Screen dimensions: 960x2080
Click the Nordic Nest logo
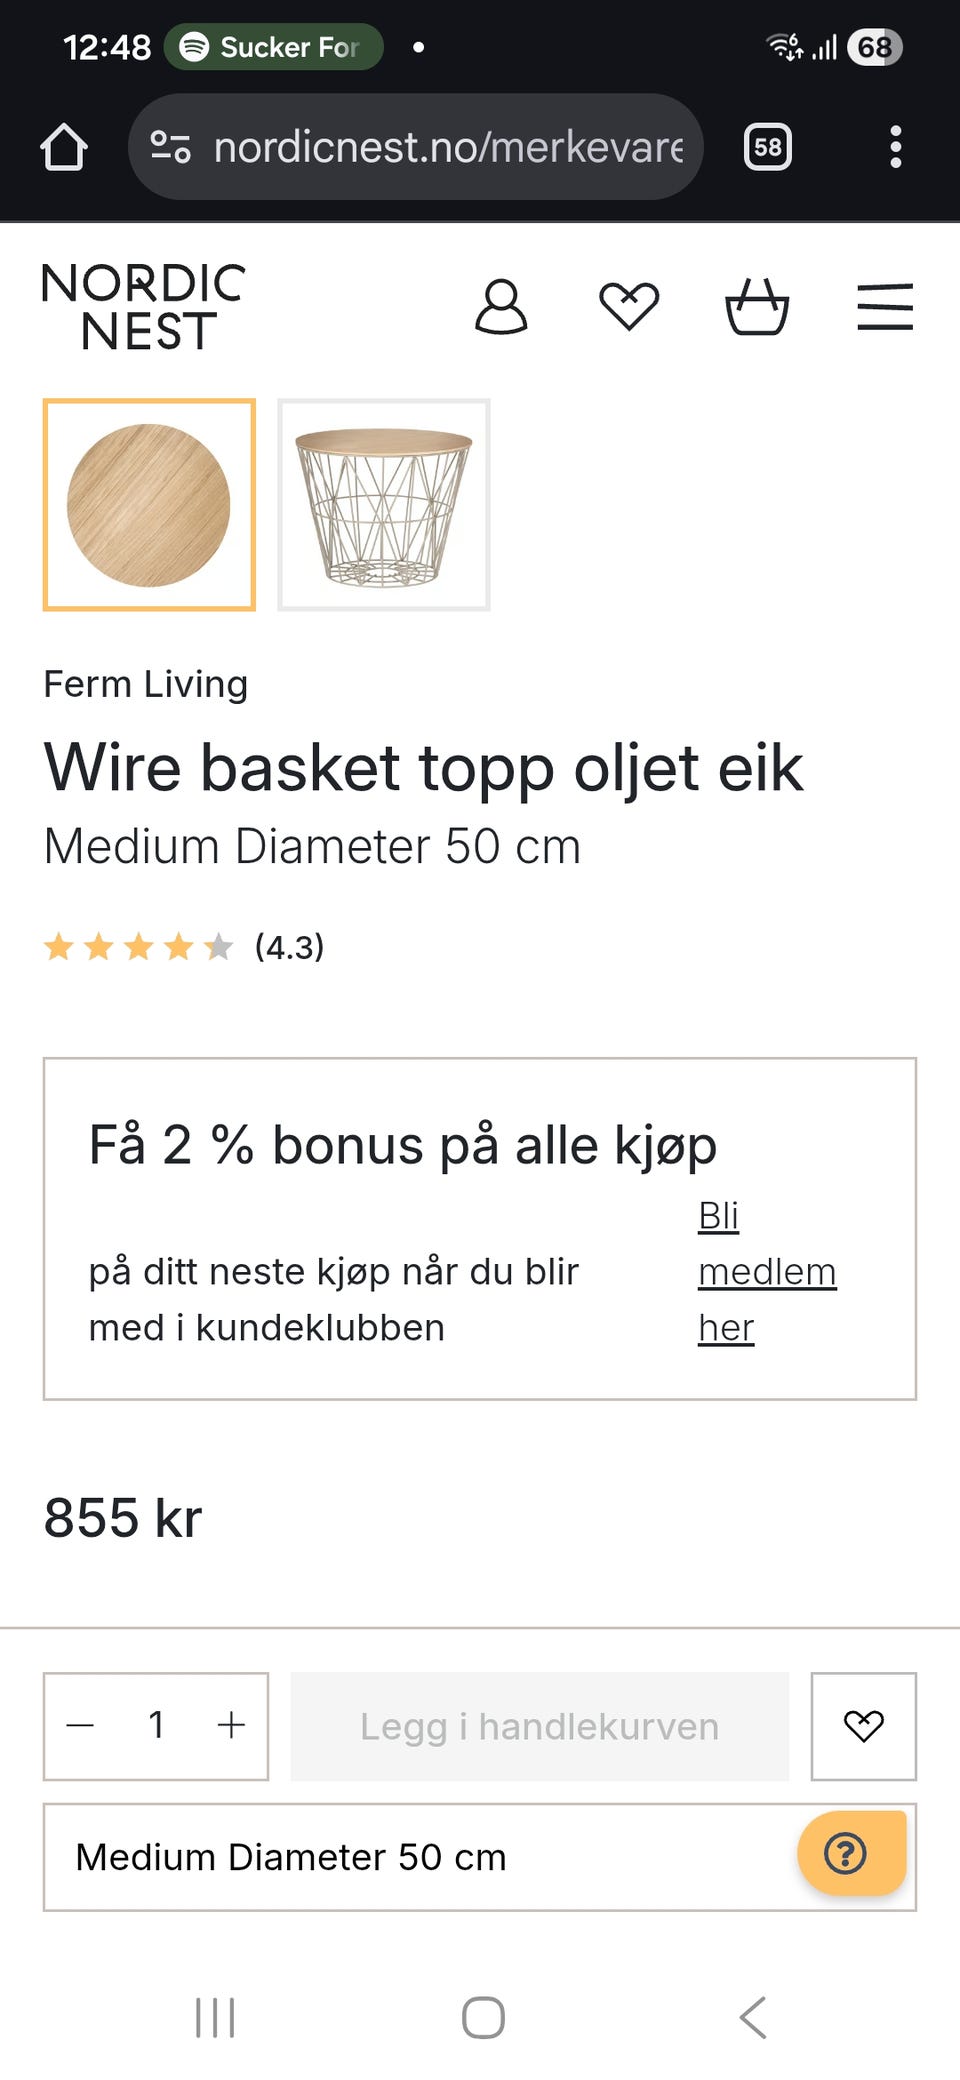click(x=143, y=307)
